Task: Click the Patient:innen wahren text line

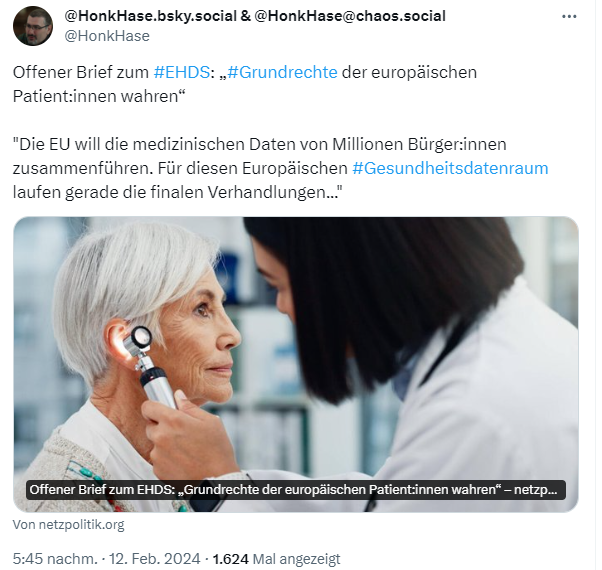Action: (99, 96)
